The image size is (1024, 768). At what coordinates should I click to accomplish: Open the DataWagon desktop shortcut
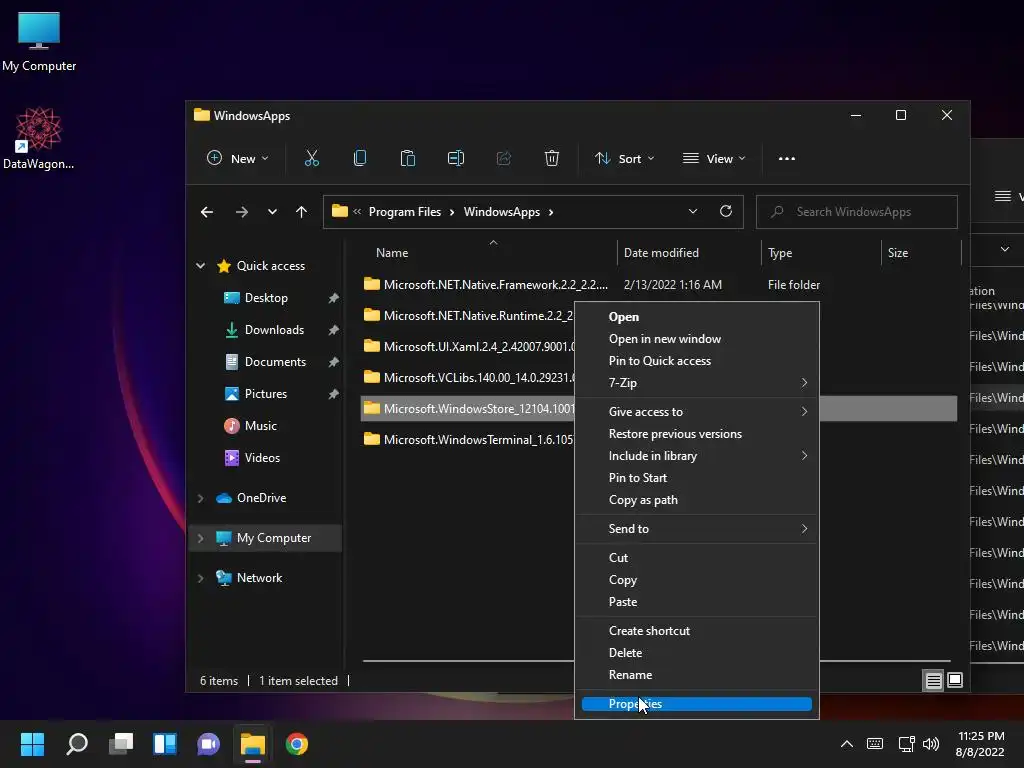(39, 138)
